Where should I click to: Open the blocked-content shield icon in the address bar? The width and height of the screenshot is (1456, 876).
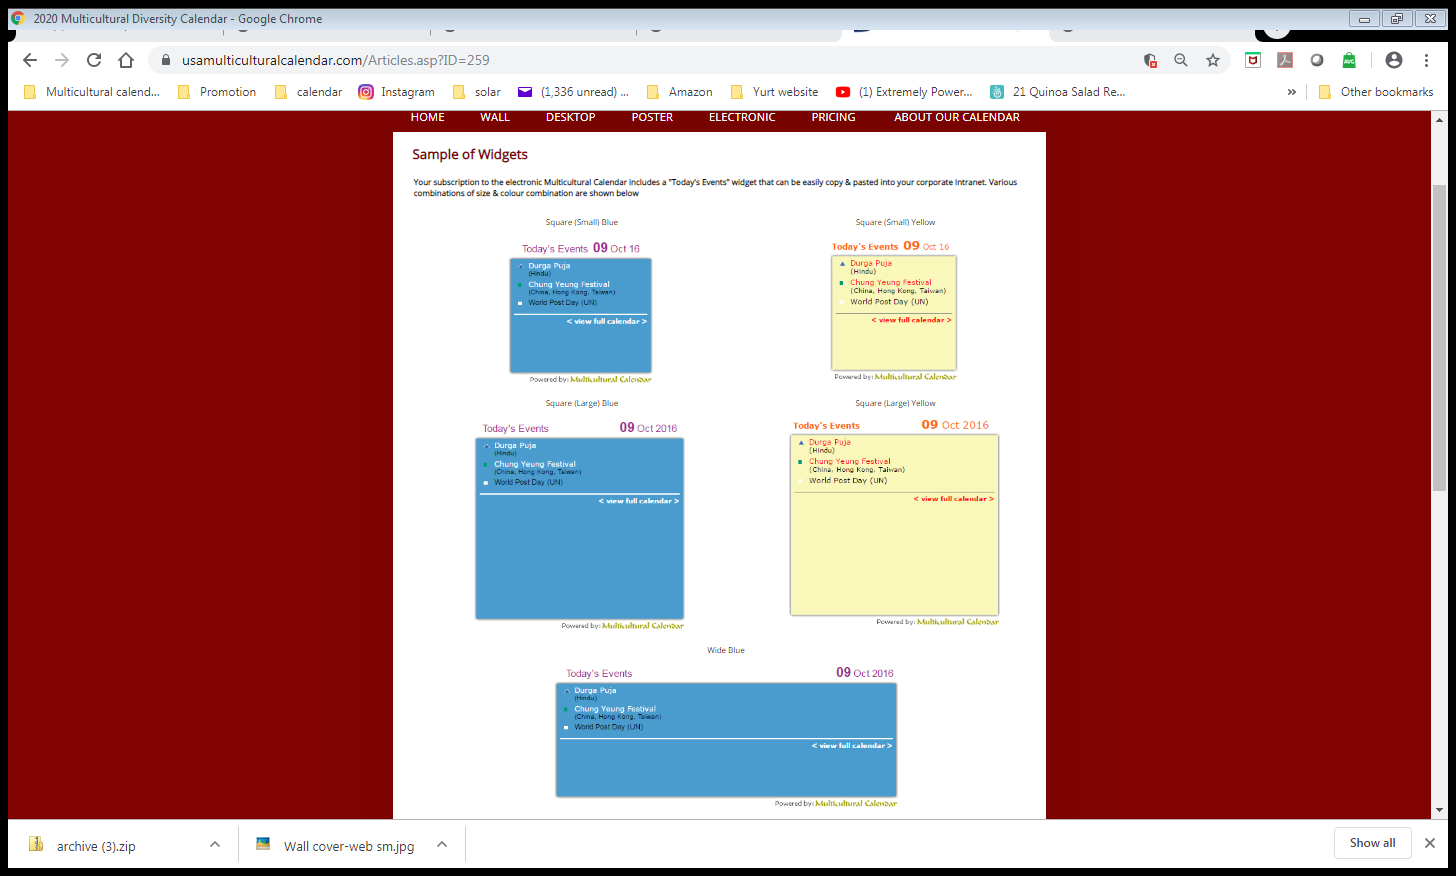pyautogui.click(x=1150, y=60)
